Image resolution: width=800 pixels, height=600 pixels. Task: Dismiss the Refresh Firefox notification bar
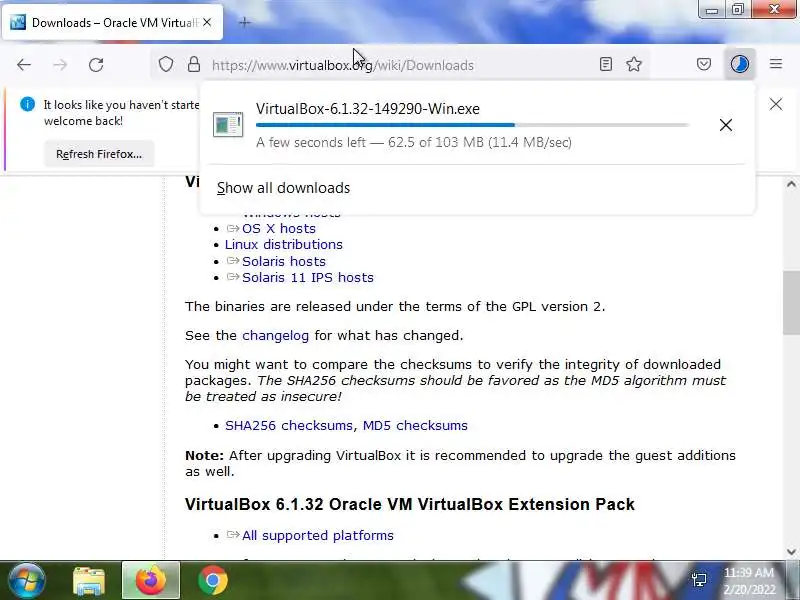pyautogui.click(x=776, y=104)
